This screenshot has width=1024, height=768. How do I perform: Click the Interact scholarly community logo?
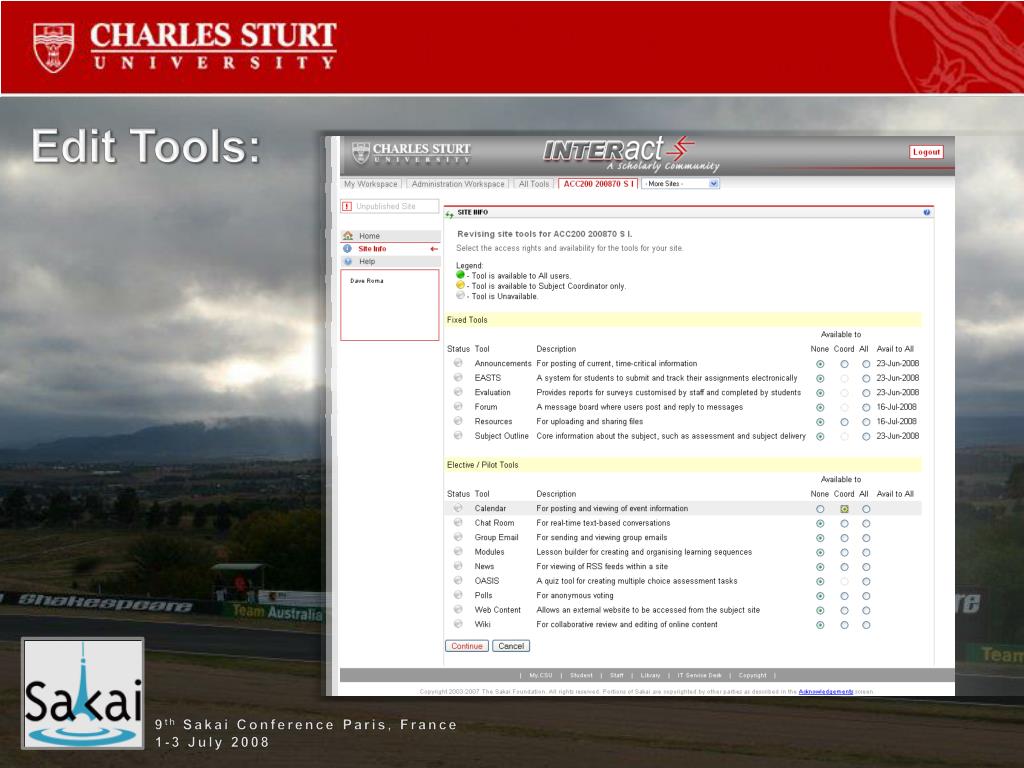631,154
